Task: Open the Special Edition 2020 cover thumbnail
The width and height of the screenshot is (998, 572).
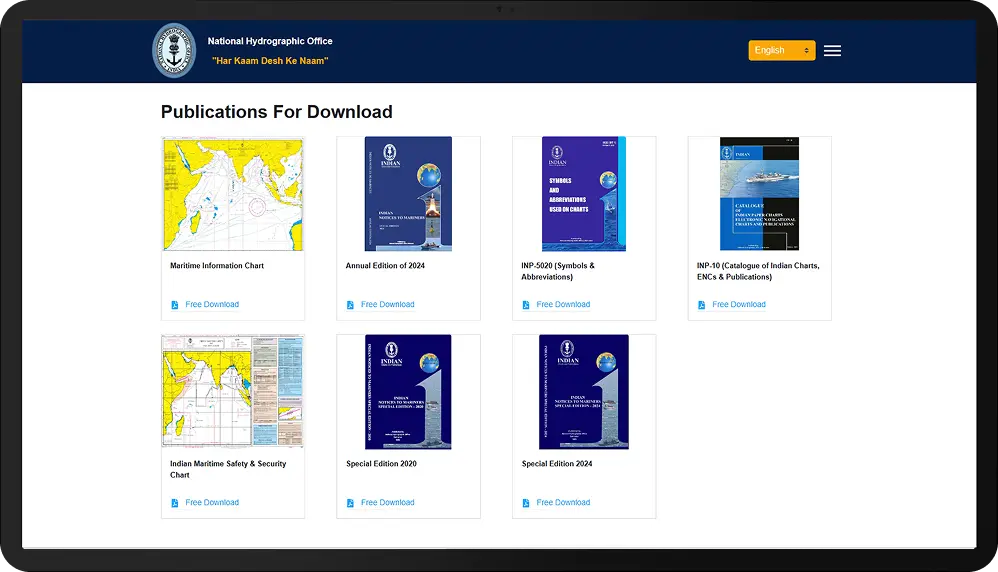Action: click(408, 392)
